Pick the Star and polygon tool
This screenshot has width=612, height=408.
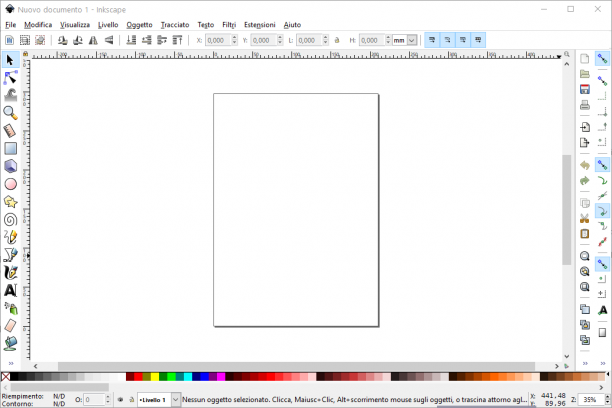click(10, 202)
